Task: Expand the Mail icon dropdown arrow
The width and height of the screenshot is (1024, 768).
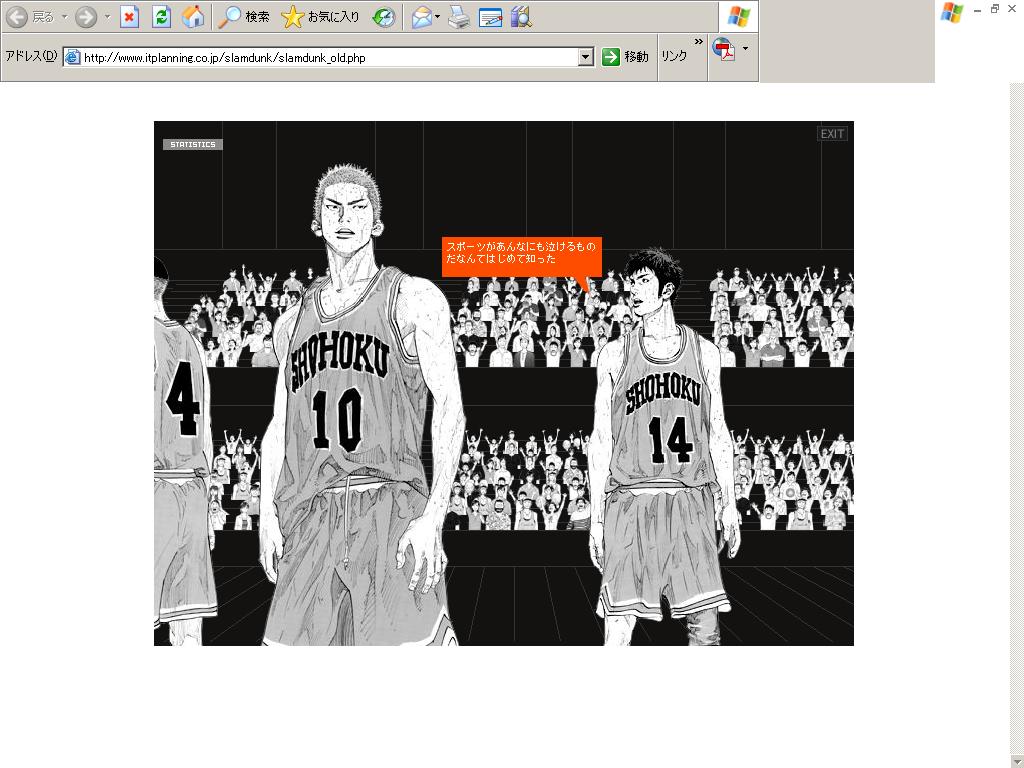Action: (x=438, y=17)
